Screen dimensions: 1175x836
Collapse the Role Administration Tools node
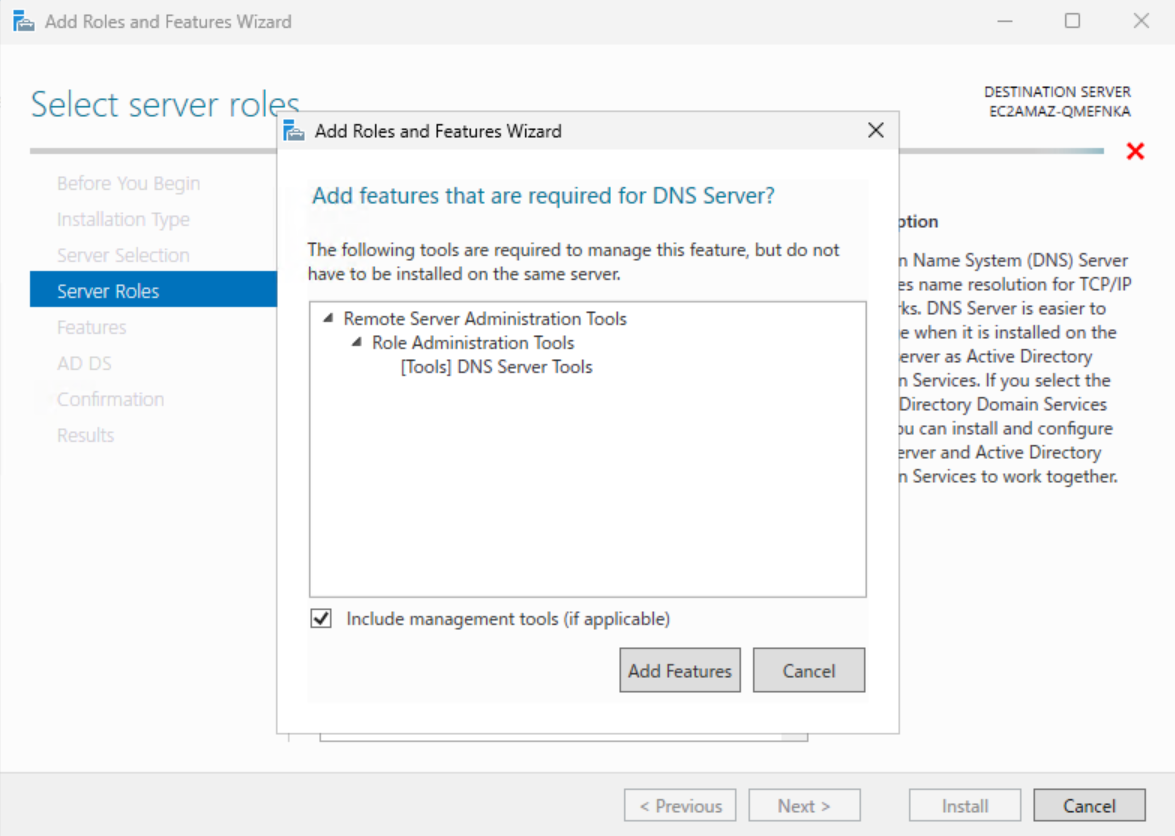pyautogui.click(x=357, y=343)
